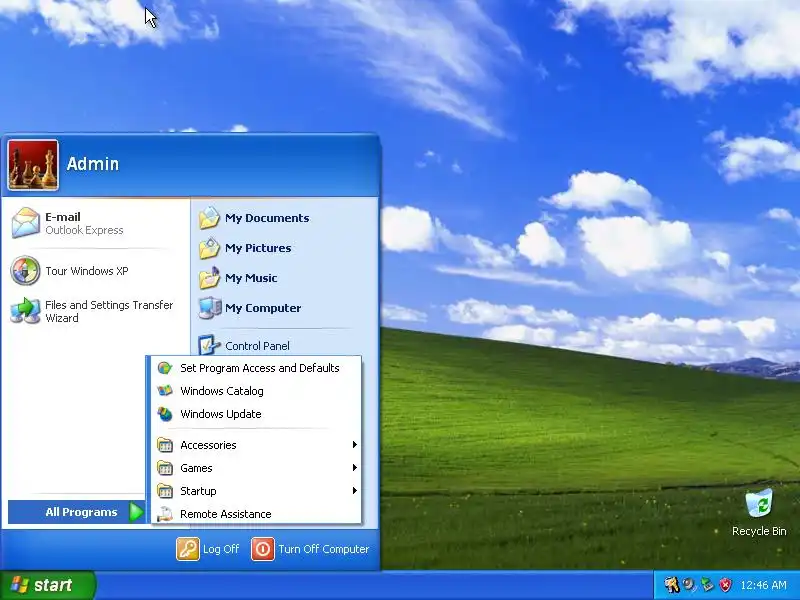Choose the My Pictures label
The image size is (800, 600).
point(258,248)
